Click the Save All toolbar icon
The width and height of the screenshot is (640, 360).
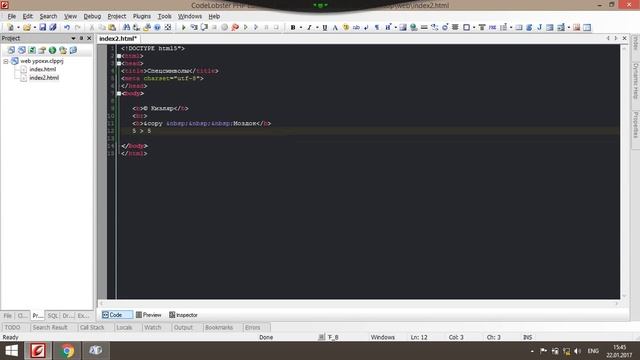tap(53, 27)
